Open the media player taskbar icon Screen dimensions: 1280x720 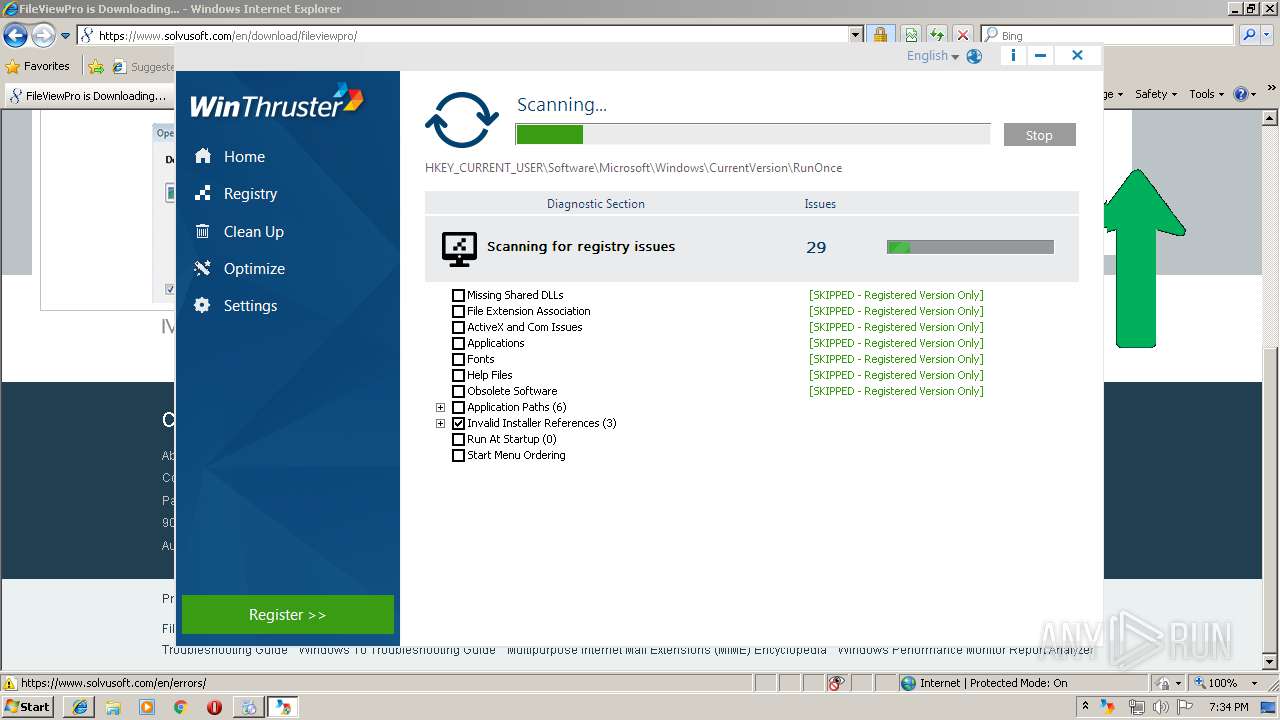[147, 707]
